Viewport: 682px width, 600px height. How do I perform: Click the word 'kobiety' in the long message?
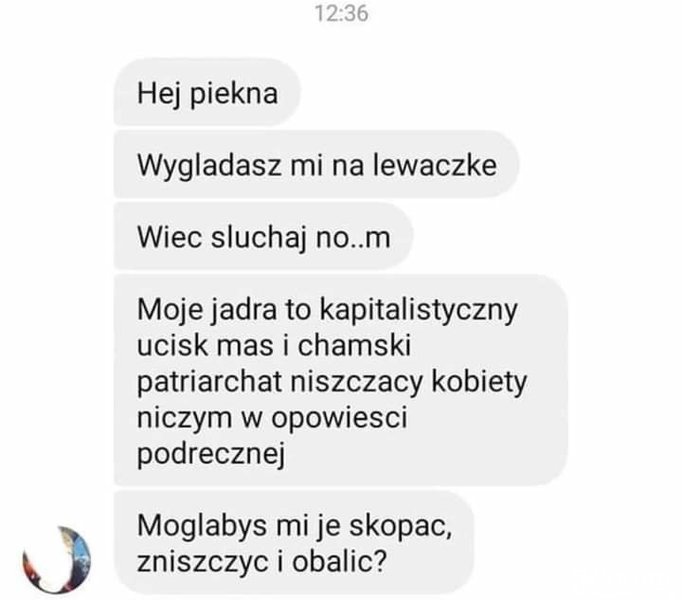pos(479,382)
